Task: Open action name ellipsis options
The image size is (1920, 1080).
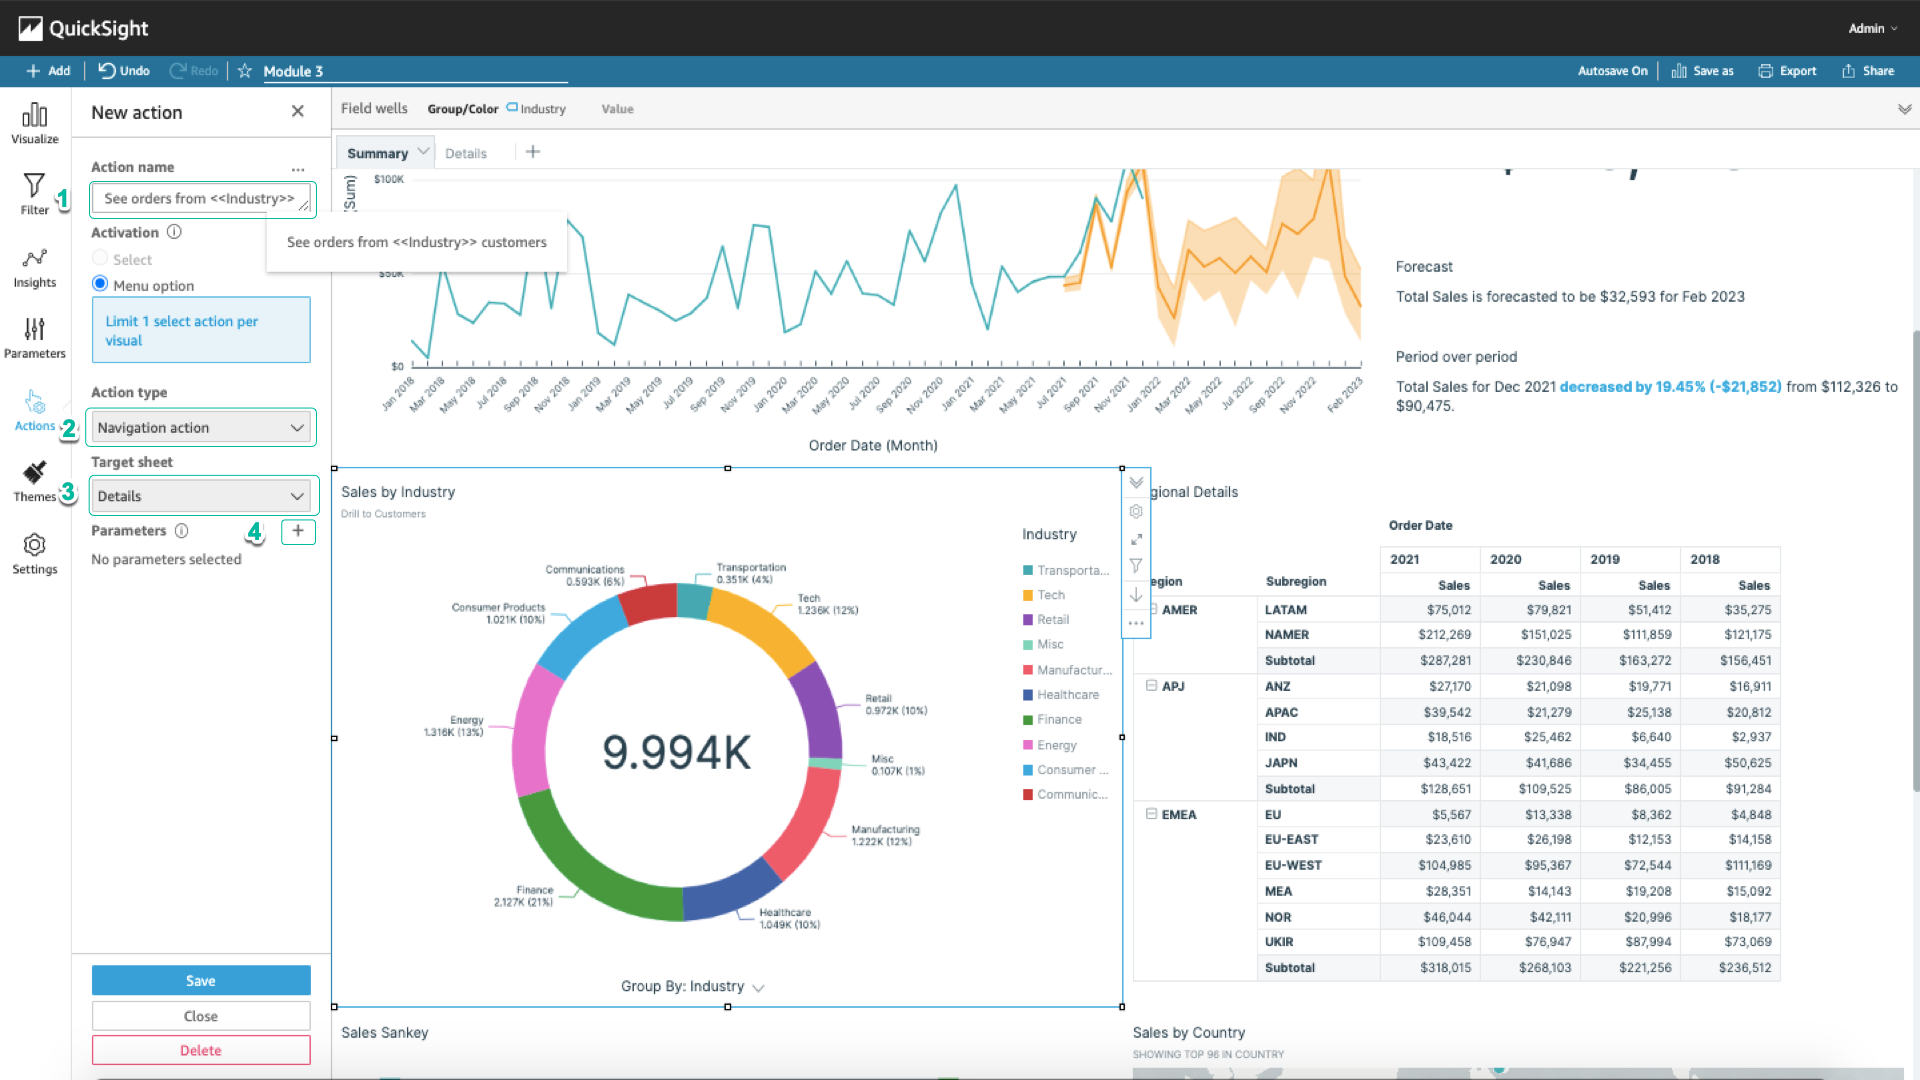Action: (298, 168)
